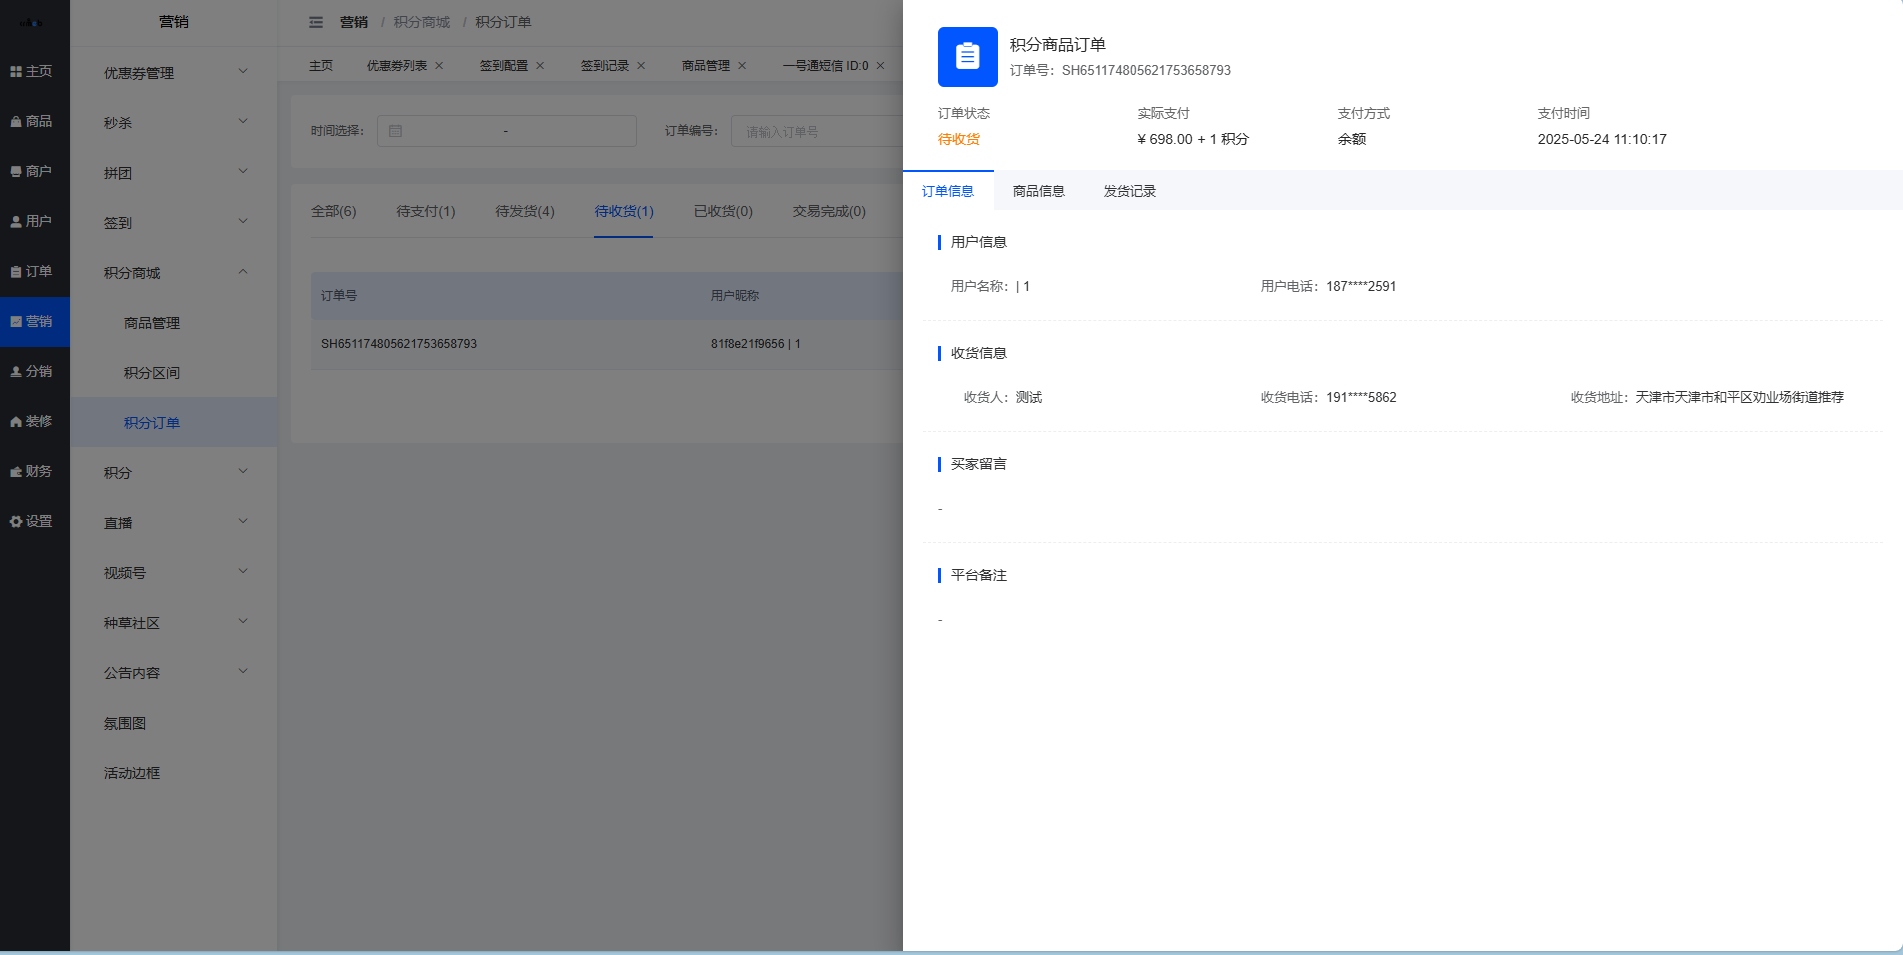Switch to the 发货记录 tab
This screenshot has width=1903, height=955.
1129,191
